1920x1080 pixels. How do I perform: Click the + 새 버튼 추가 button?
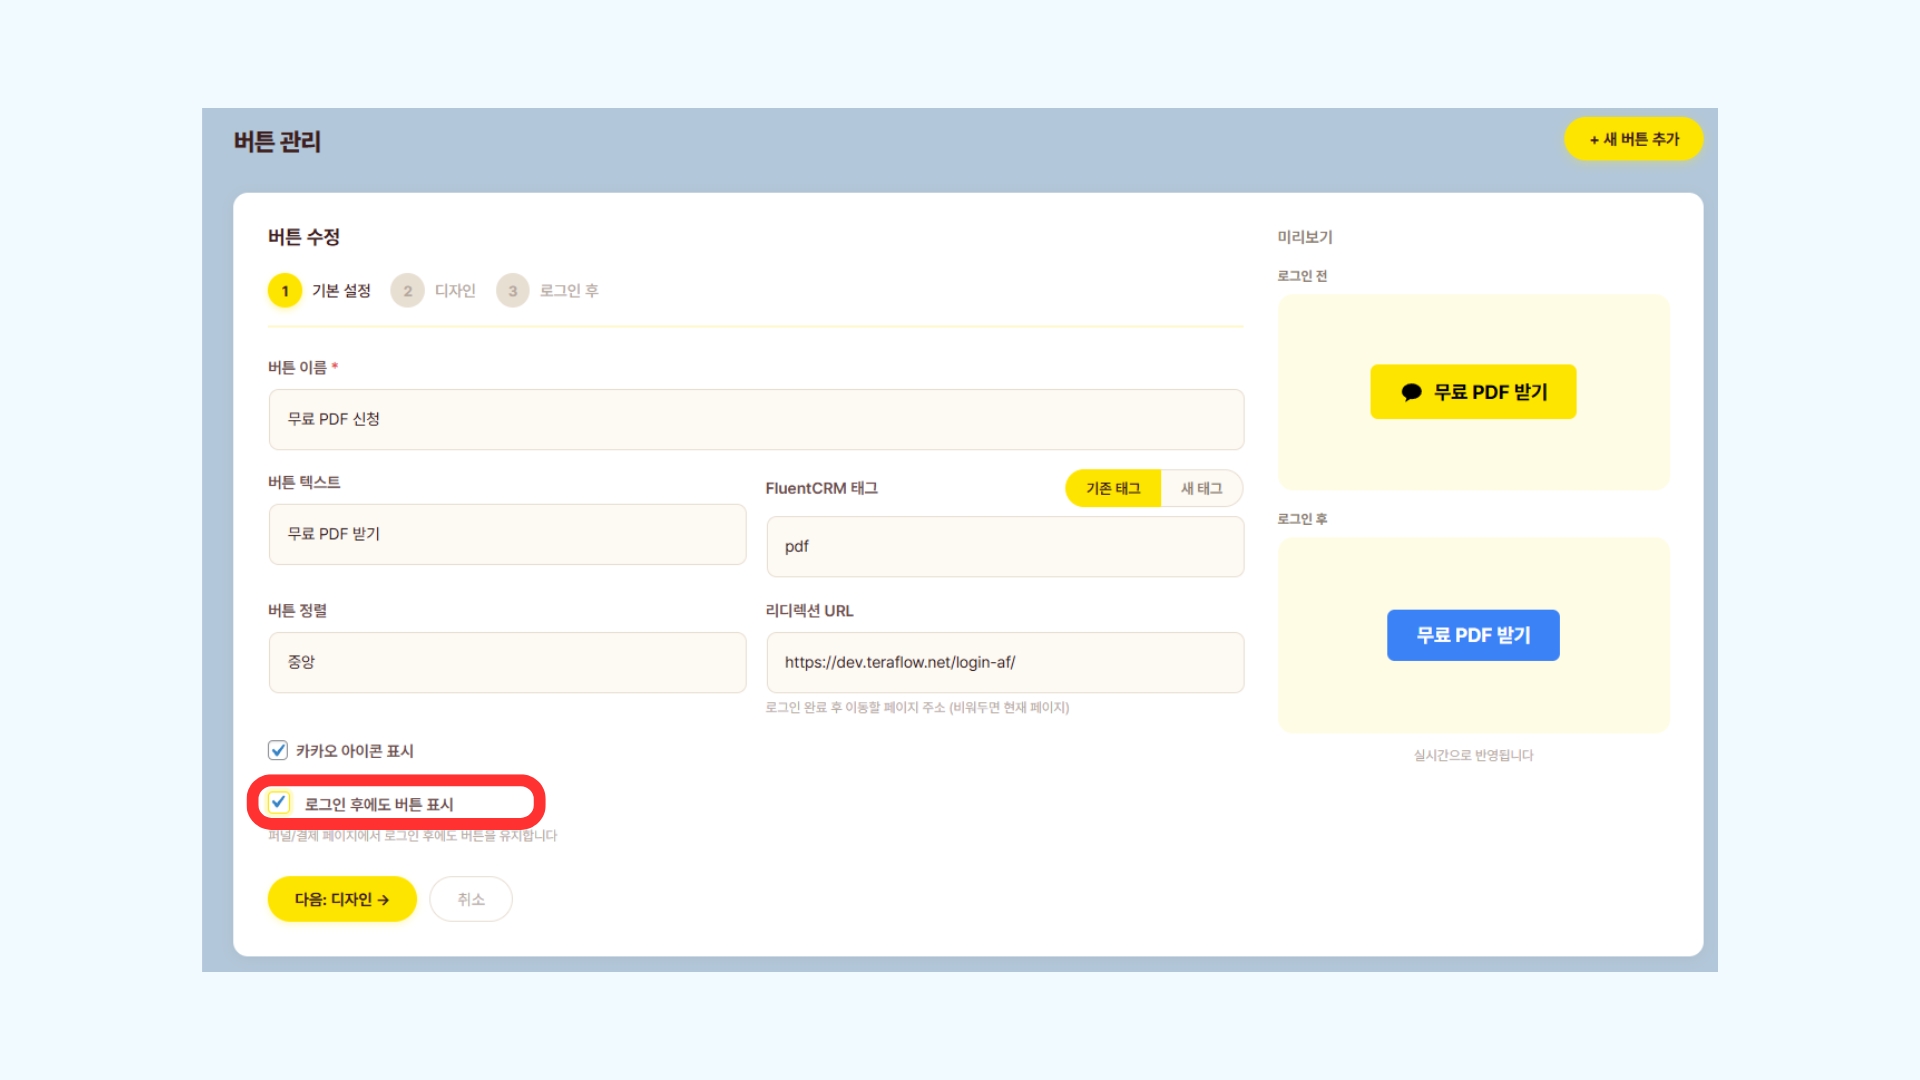point(1634,139)
